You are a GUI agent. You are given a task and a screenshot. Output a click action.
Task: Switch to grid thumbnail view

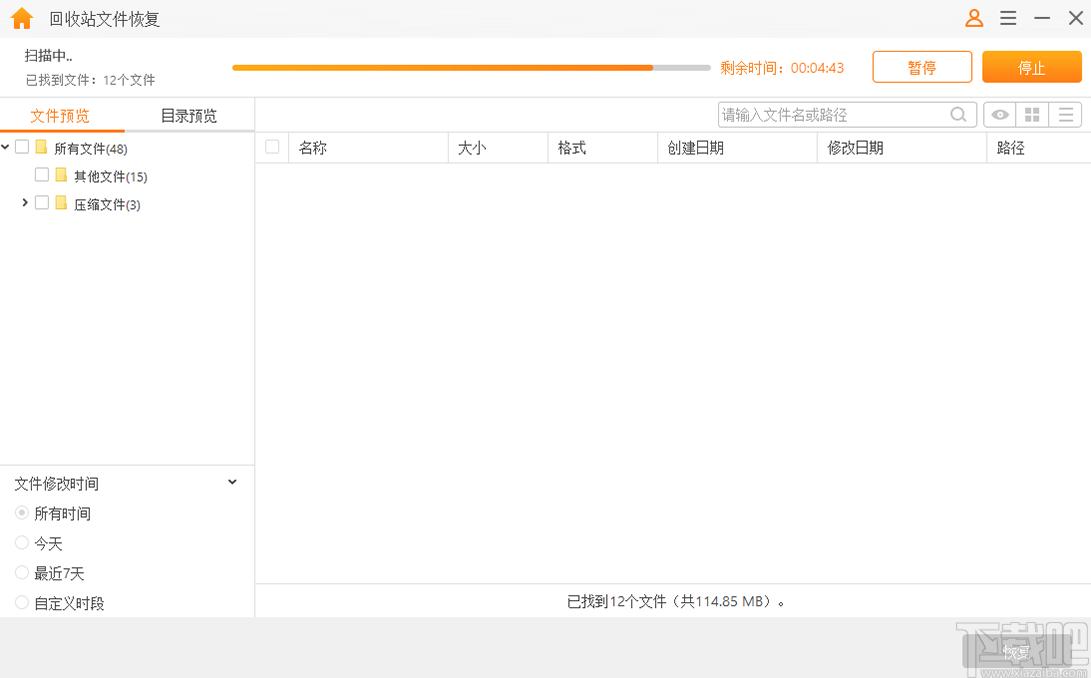coord(1033,115)
